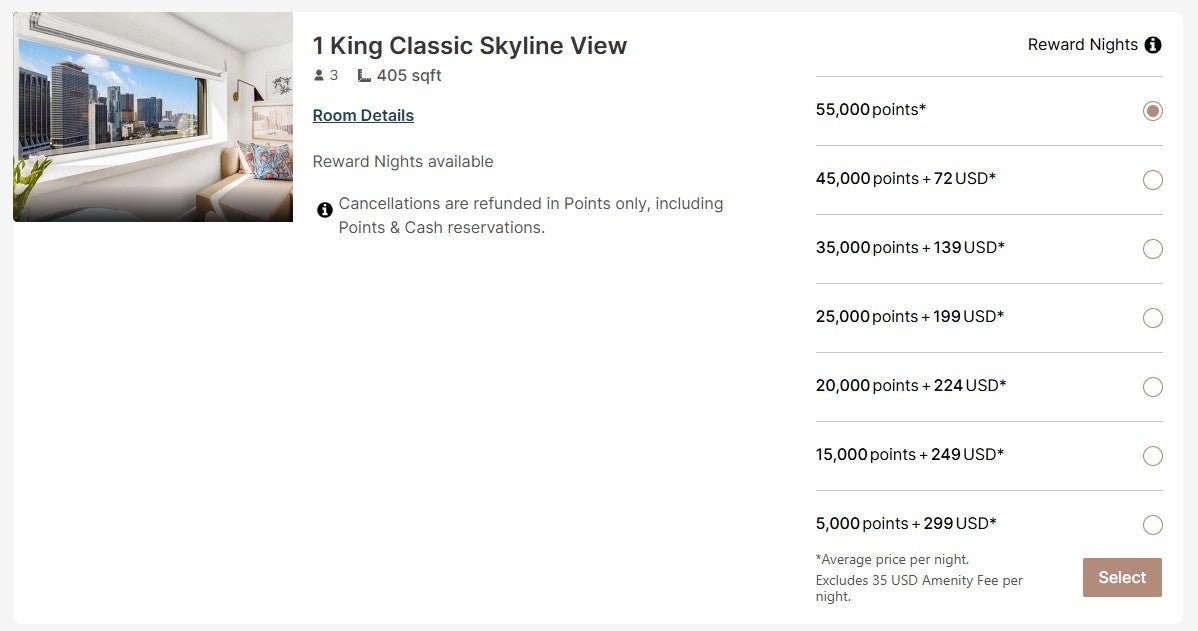This screenshot has height=631, width=1198.
Task: Click the room size ruler icon
Action: 362,74
